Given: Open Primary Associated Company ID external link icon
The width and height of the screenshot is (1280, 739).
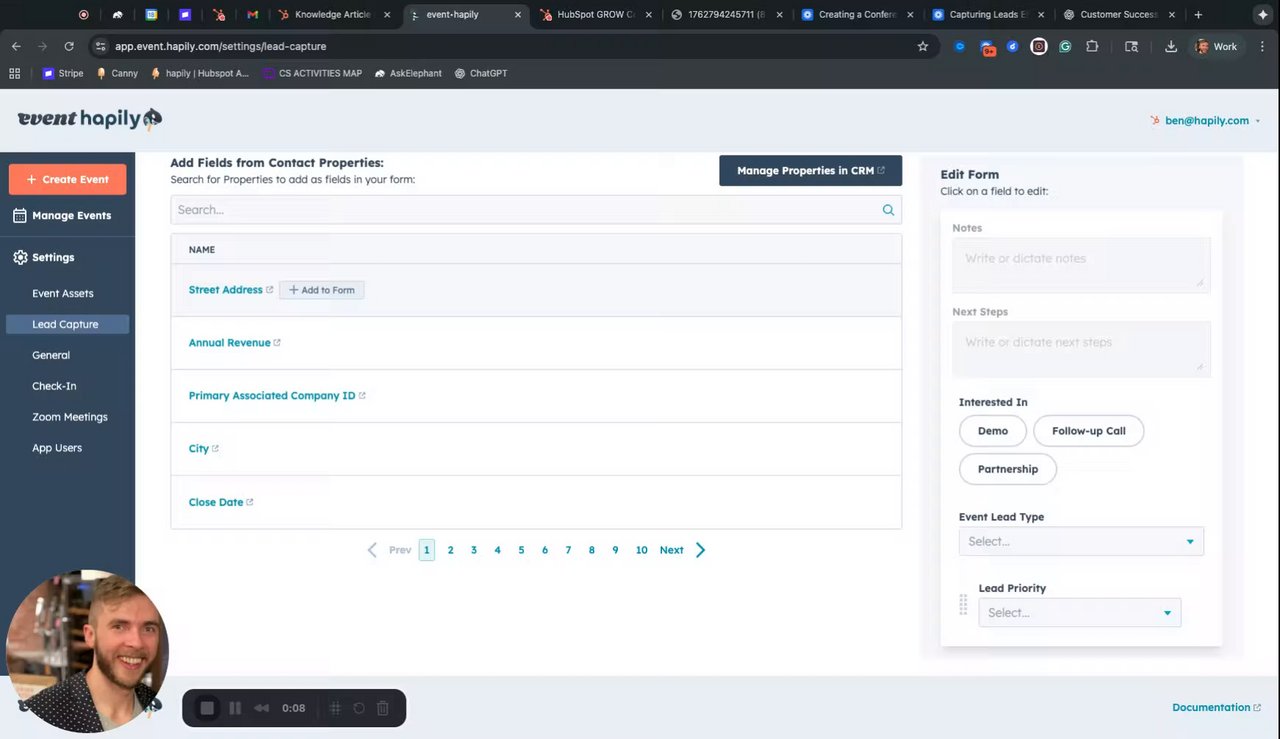Looking at the screenshot, I should [362, 396].
